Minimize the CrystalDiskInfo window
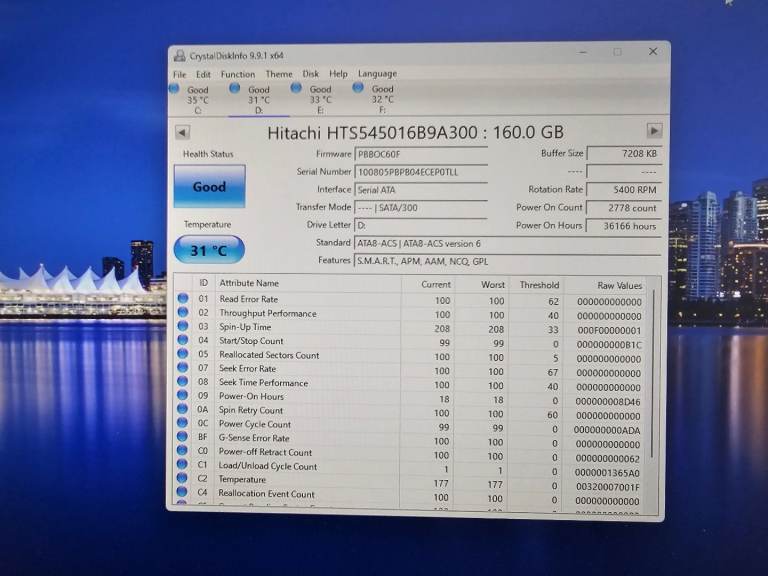 pyautogui.click(x=582, y=52)
